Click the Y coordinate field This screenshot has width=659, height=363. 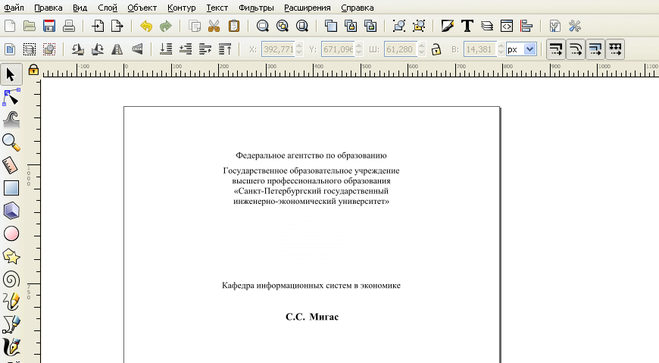[337, 49]
